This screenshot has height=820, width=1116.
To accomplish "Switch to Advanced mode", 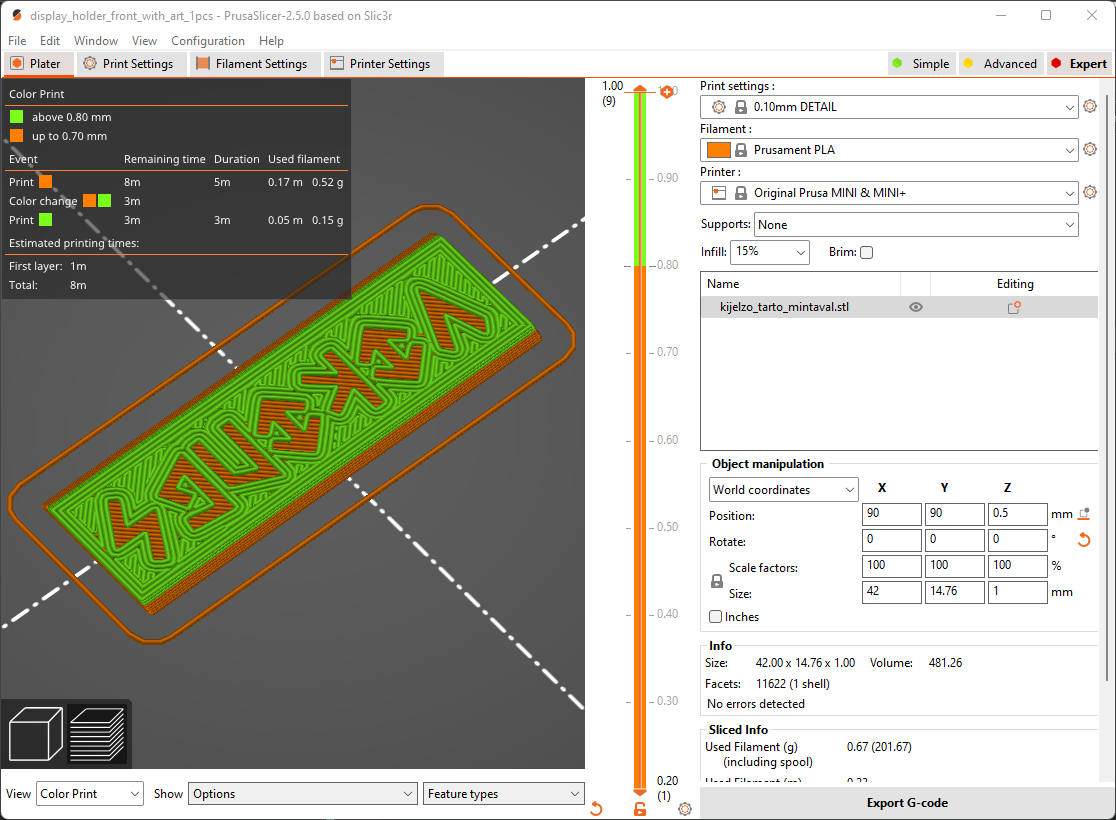I will coord(1001,63).
